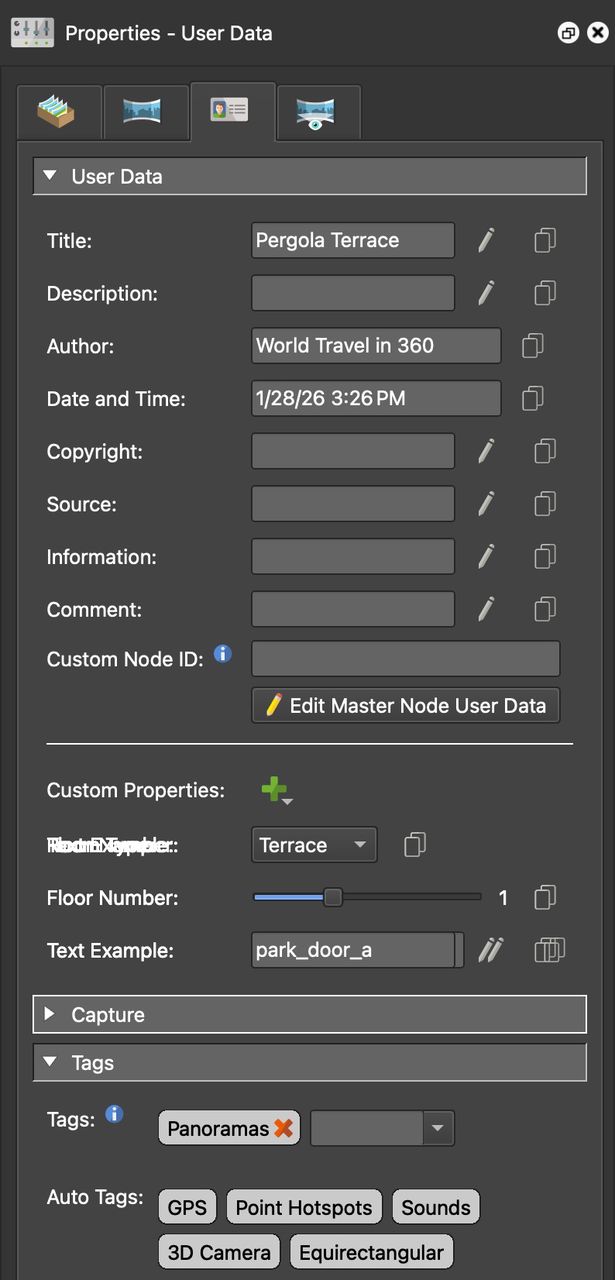The width and height of the screenshot is (615, 1280).
Task: Remove the Panoramas tag with the X
Action: [x=284, y=1128]
